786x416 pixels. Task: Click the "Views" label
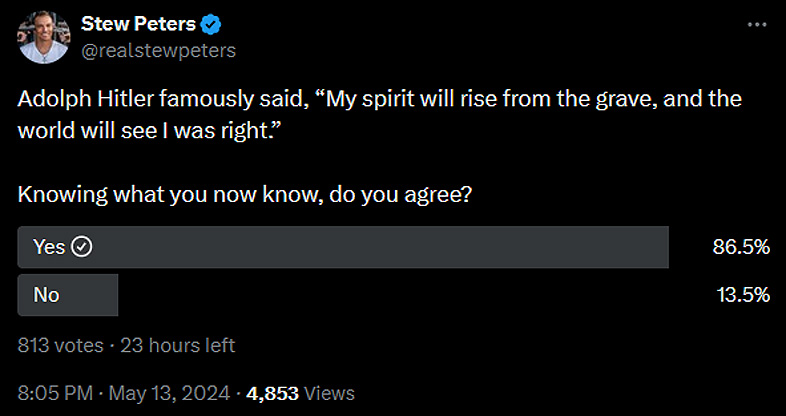tap(330, 393)
